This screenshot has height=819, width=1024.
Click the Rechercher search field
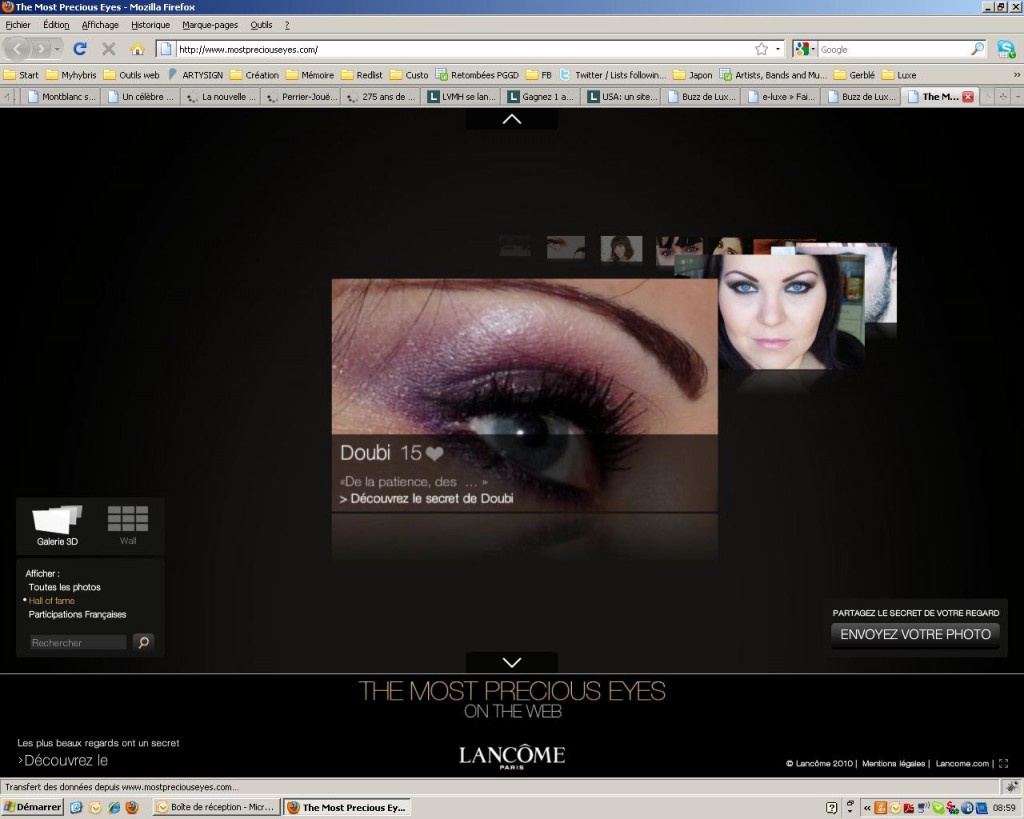(78, 643)
